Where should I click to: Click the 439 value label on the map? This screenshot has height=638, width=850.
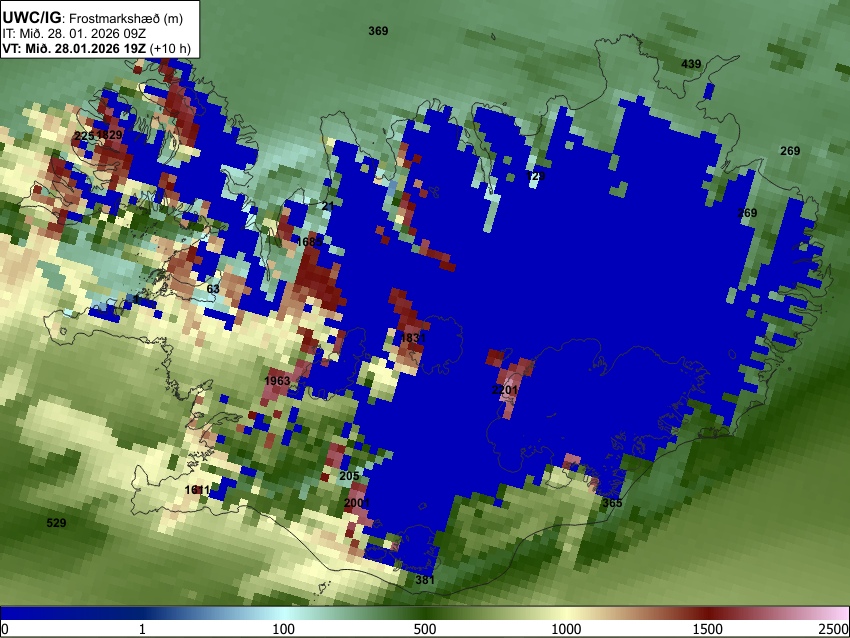tap(691, 64)
